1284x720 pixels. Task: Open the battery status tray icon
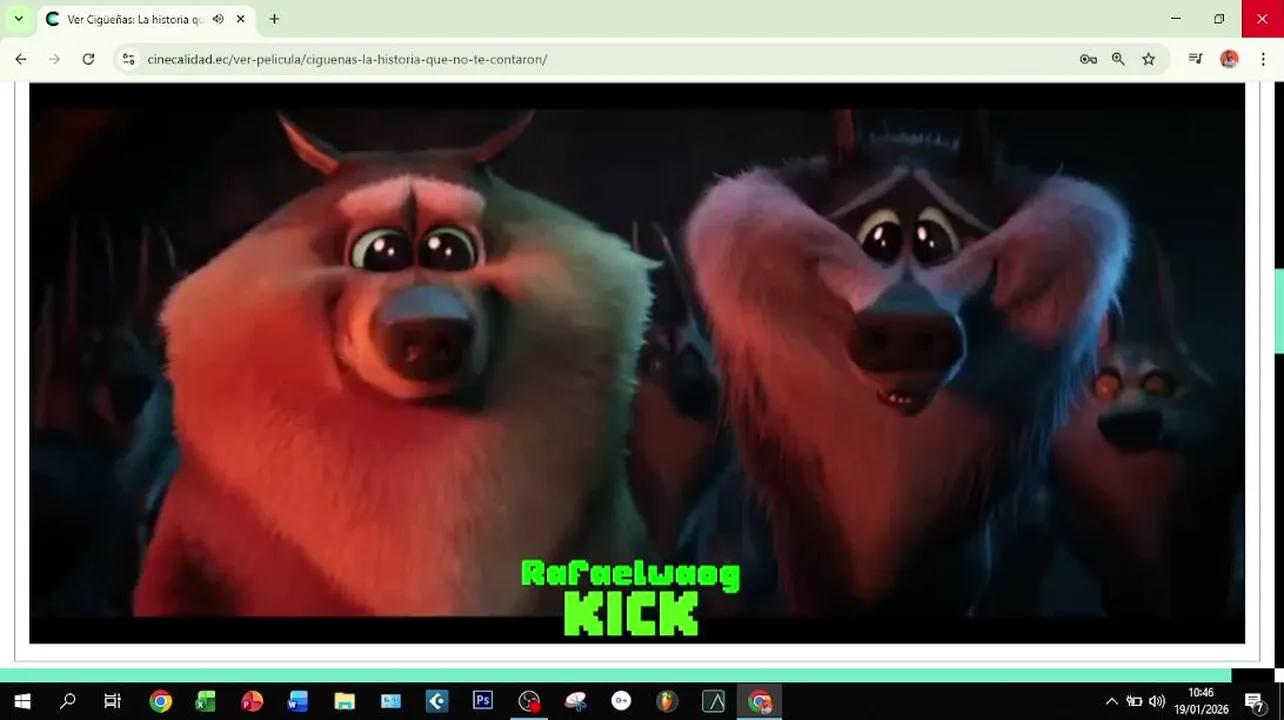coord(1134,701)
